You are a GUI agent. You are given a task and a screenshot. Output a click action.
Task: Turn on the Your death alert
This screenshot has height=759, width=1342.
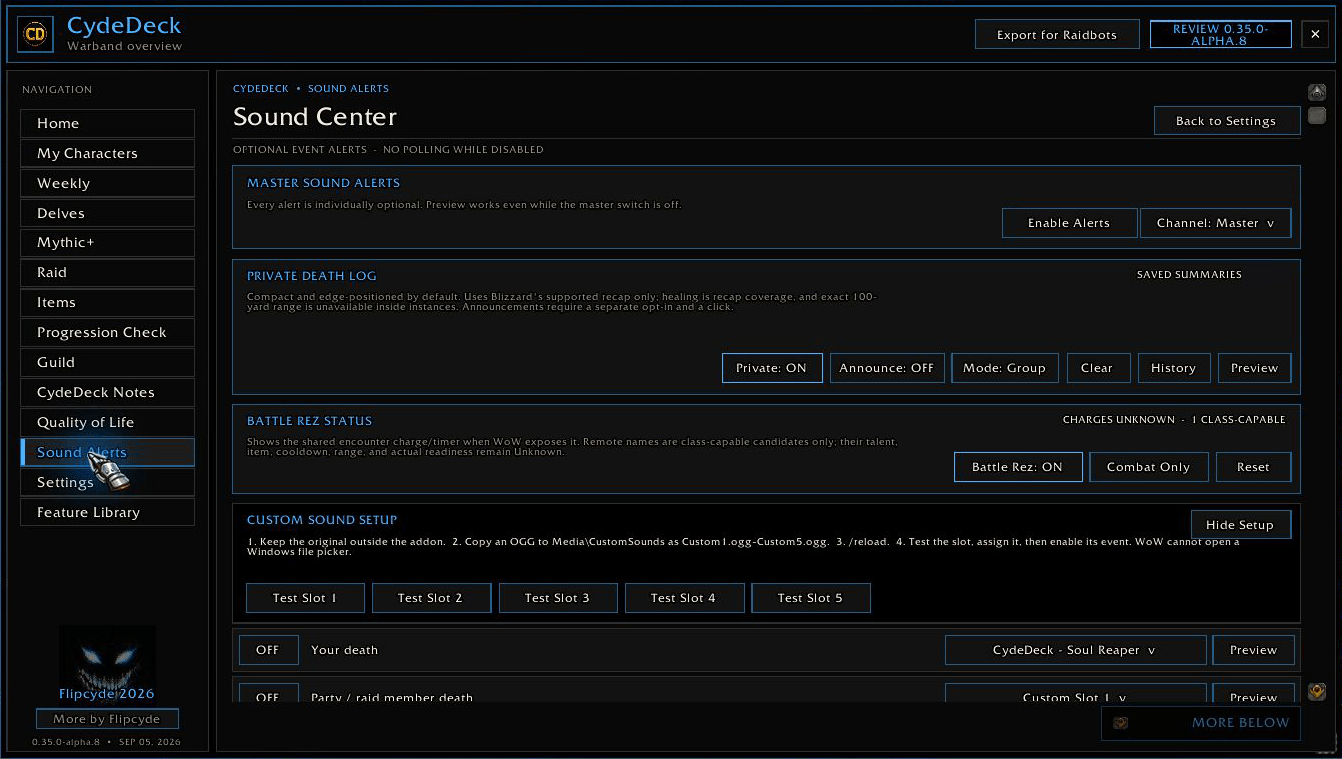point(268,650)
